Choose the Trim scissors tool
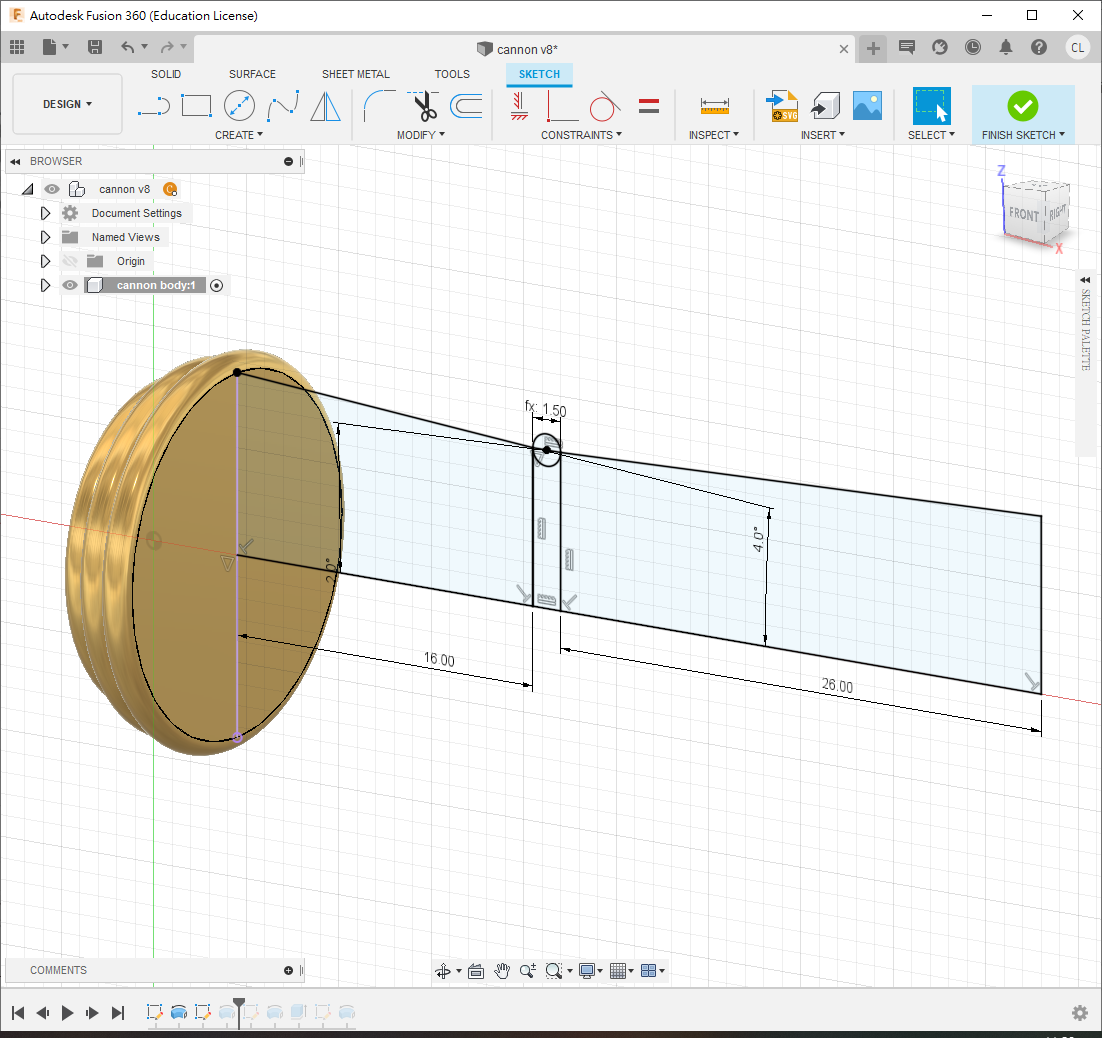Screen dimensions: 1102x1038 click(425, 106)
